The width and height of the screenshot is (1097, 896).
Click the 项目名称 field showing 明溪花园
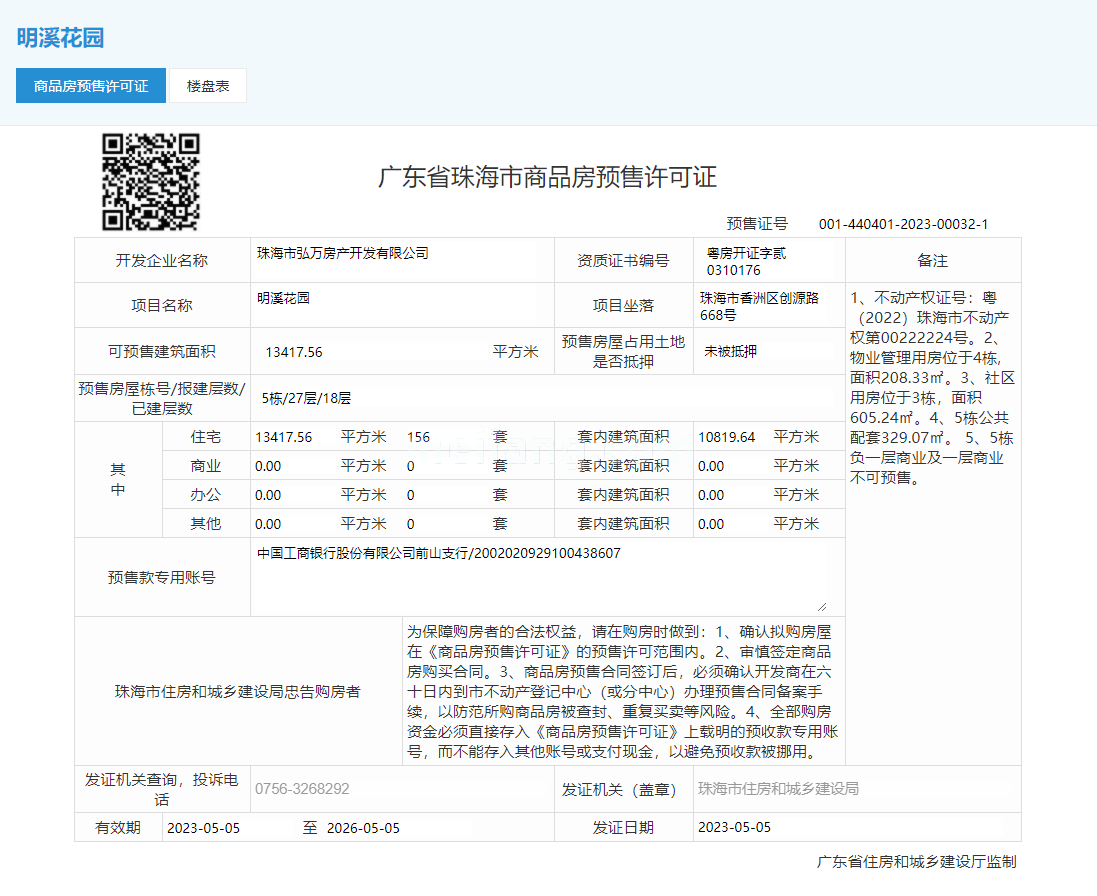point(395,305)
